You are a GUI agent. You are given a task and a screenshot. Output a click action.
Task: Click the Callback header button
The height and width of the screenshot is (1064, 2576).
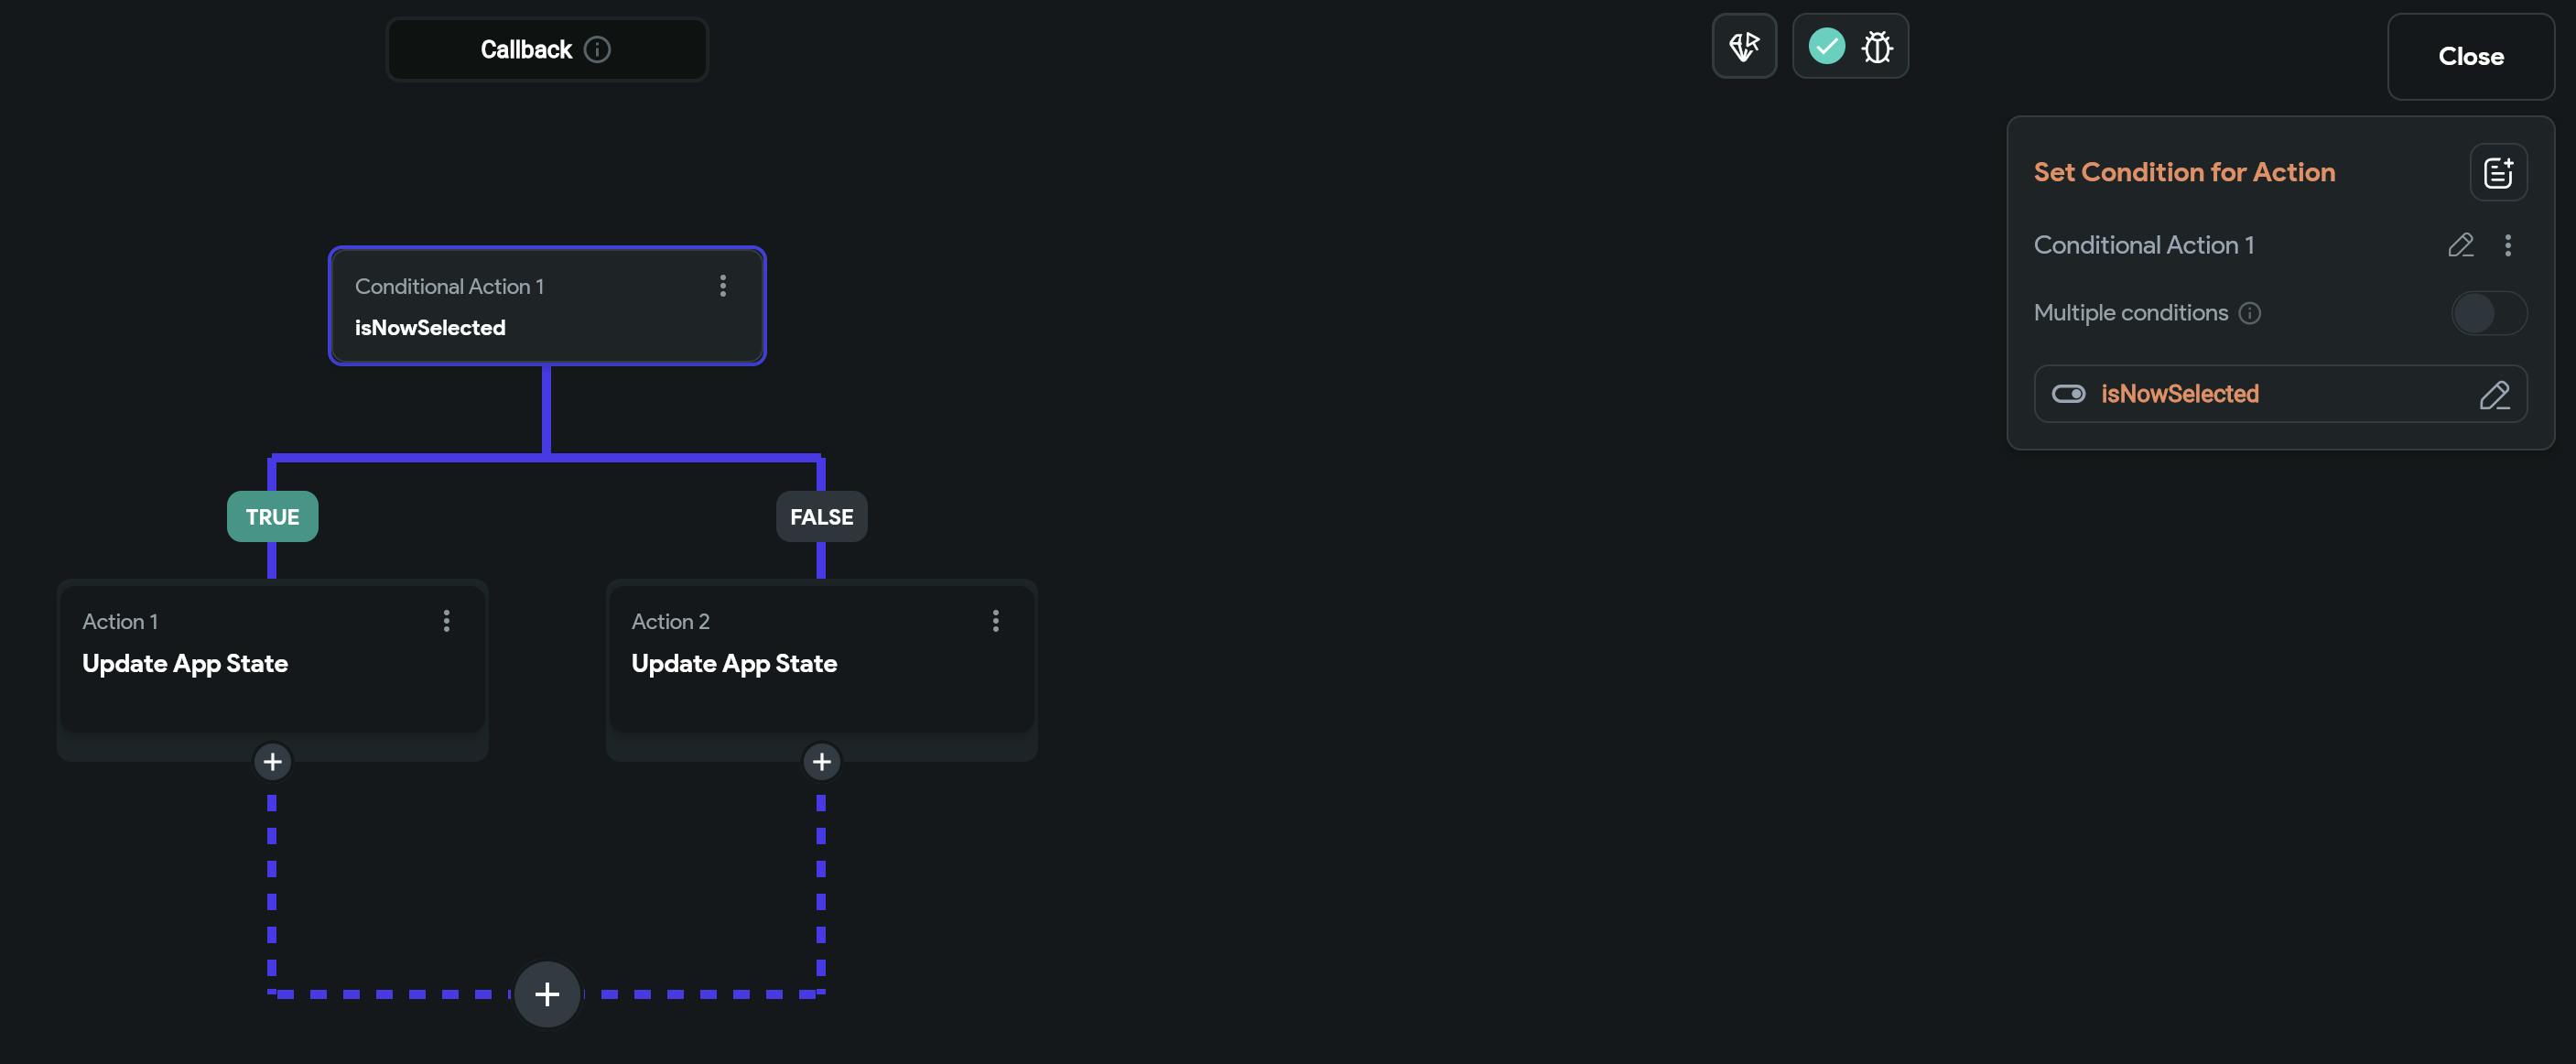click(x=525, y=50)
